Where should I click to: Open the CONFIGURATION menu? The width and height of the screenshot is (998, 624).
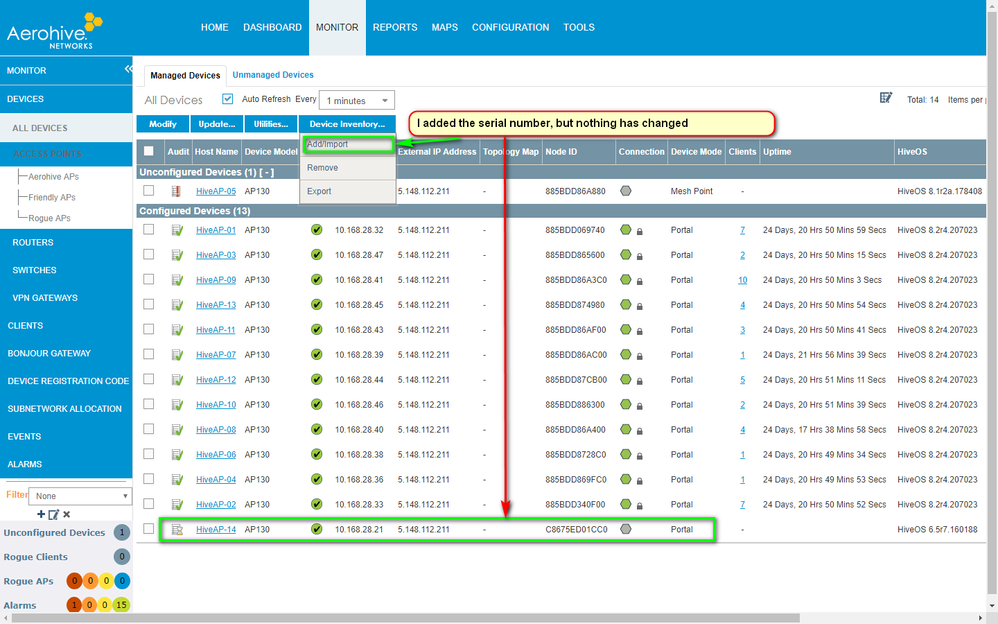(510, 27)
